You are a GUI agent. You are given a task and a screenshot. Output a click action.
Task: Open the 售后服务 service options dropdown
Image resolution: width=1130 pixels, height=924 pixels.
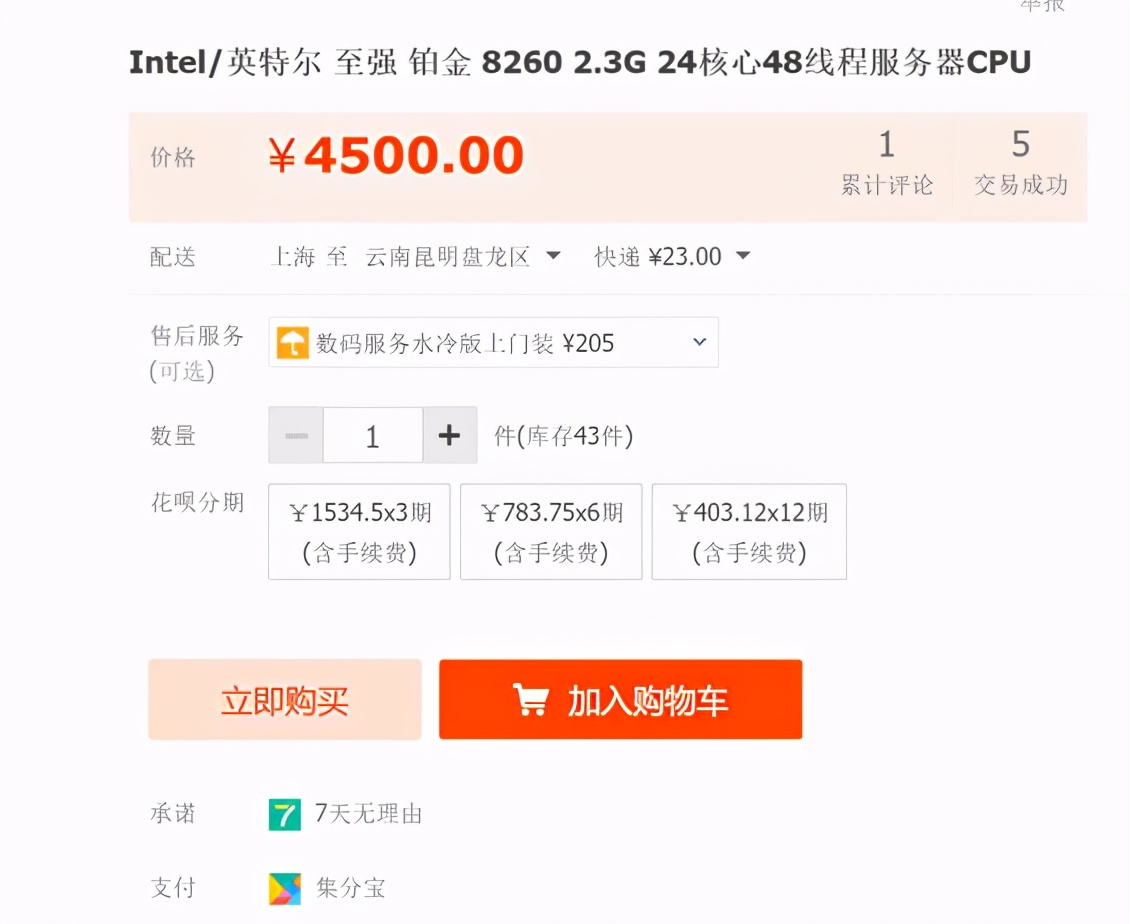700,341
